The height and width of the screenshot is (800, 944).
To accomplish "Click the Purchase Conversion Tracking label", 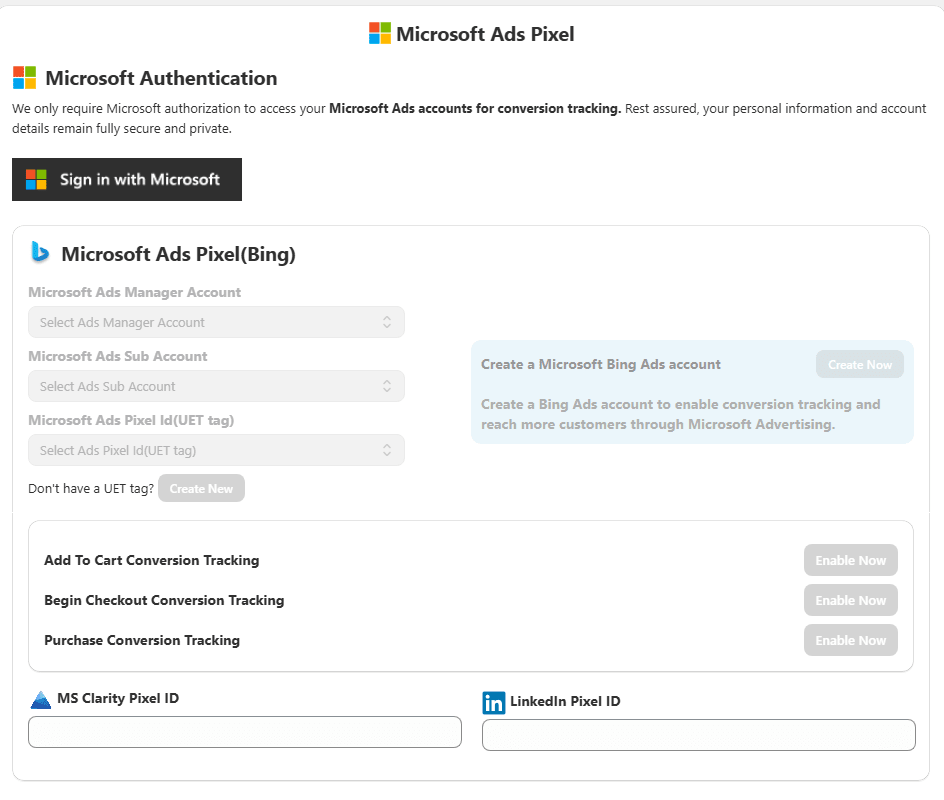I will (142, 640).
